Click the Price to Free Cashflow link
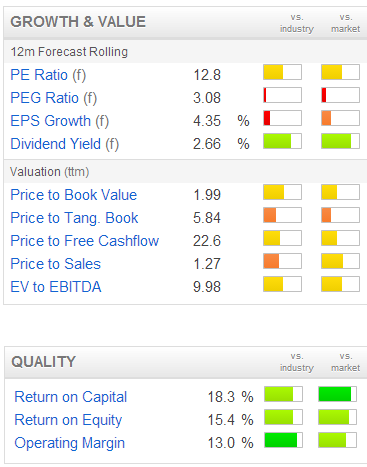 point(85,241)
